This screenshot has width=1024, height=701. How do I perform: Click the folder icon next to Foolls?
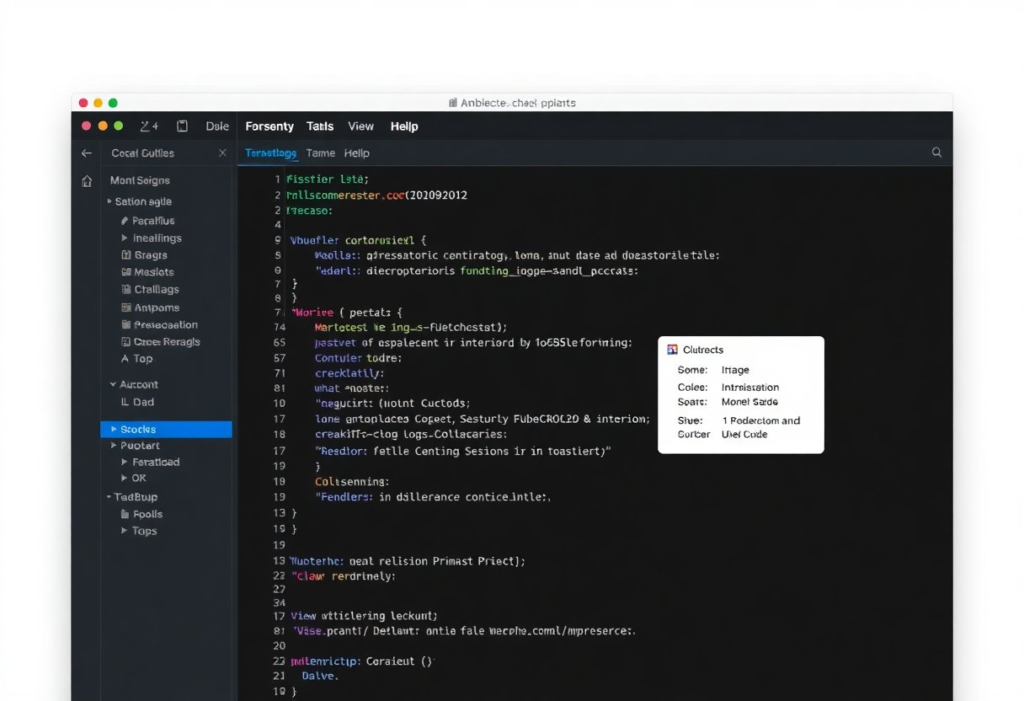pyautogui.click(x=125, y=513)
